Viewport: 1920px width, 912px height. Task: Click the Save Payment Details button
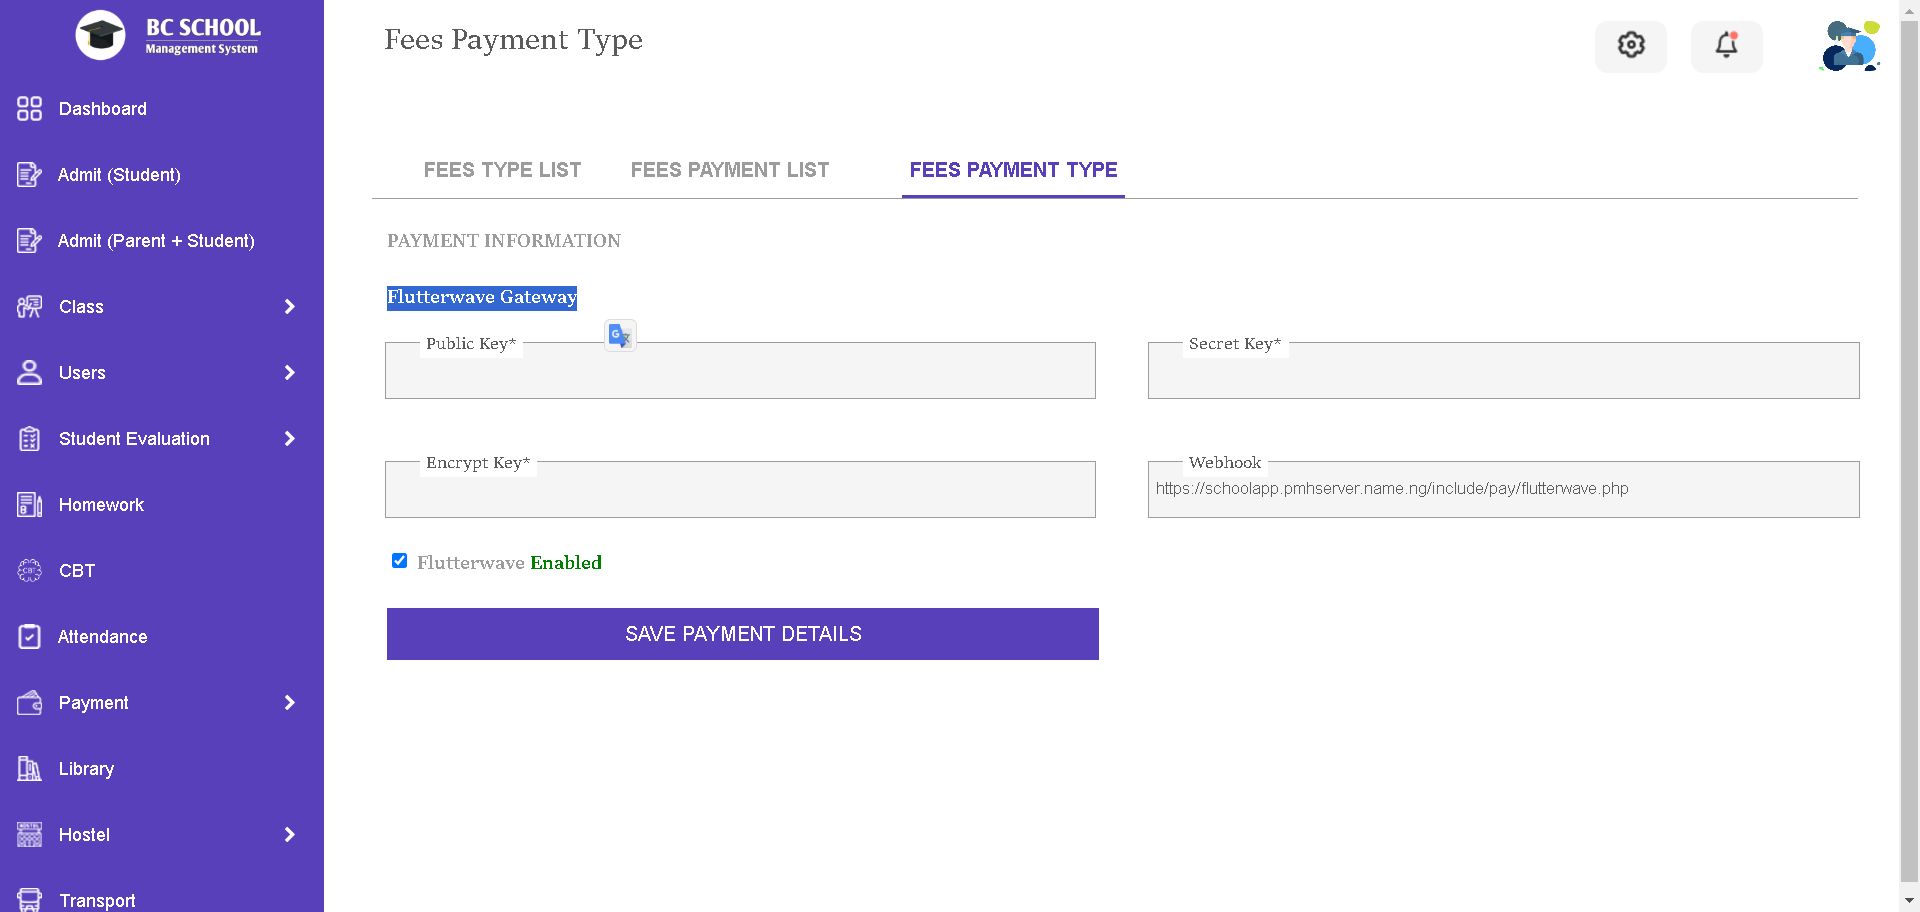742,634
